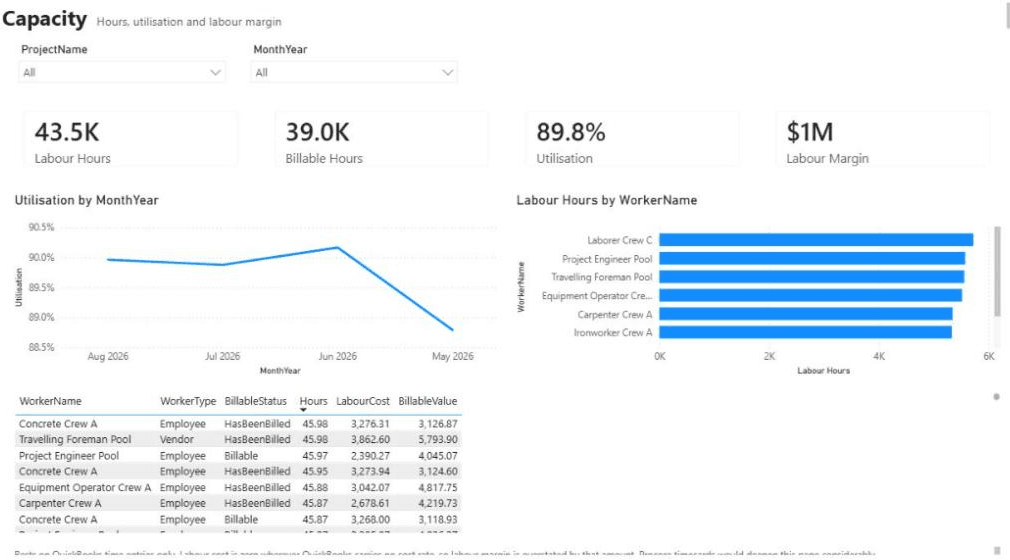Image resolution: width=1010 pixels, height=560 pixels.
Task: Select the $1M Labour Margin card
Action: (882, 140)
